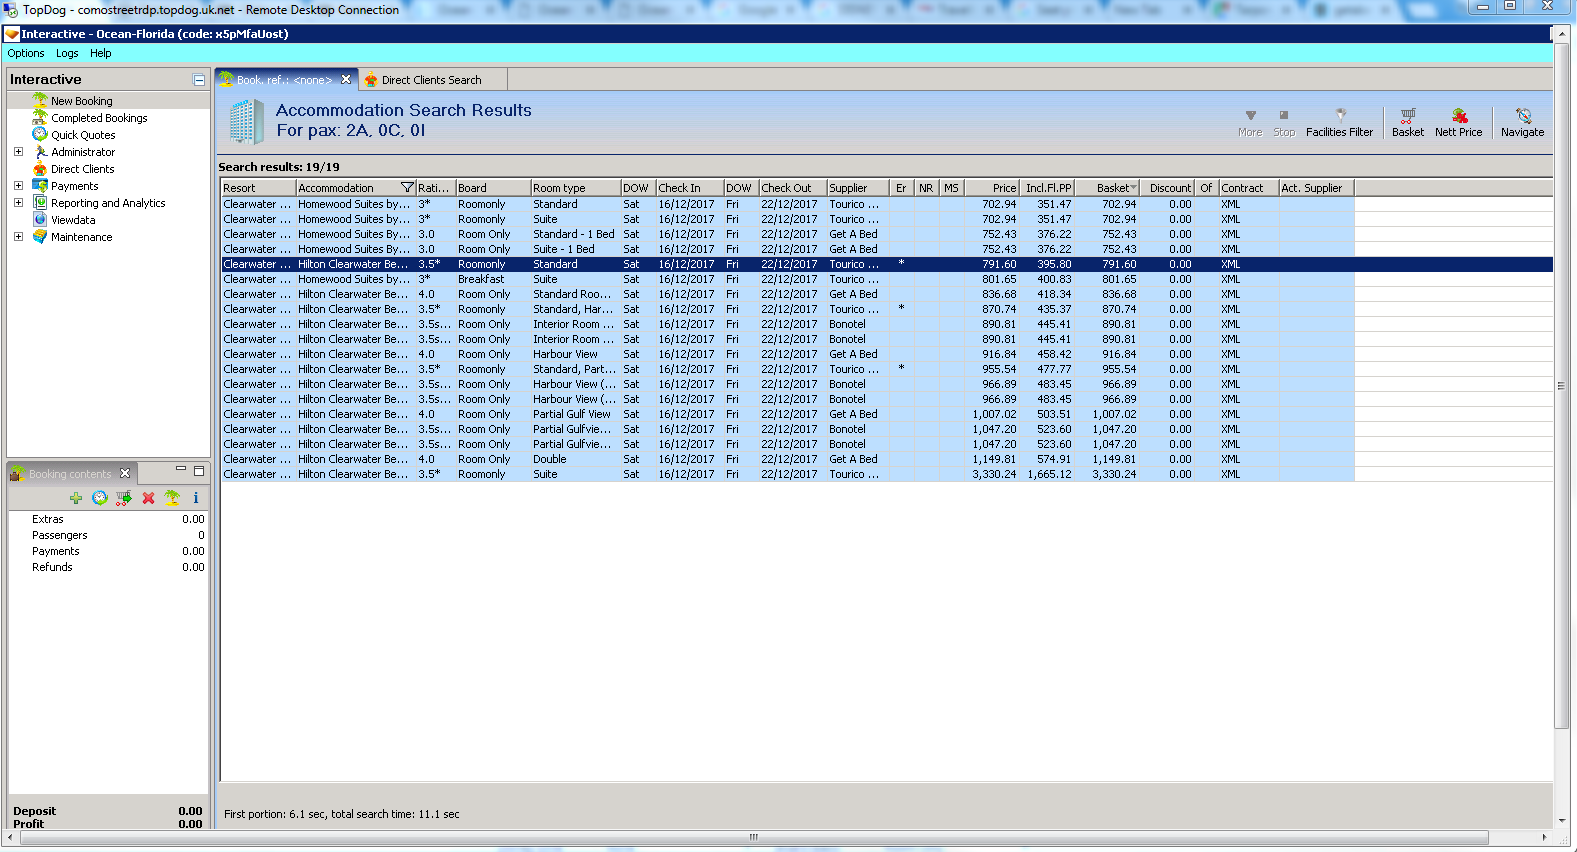
Task: Maximize the Booking contents panel
Action: (199, 470)
